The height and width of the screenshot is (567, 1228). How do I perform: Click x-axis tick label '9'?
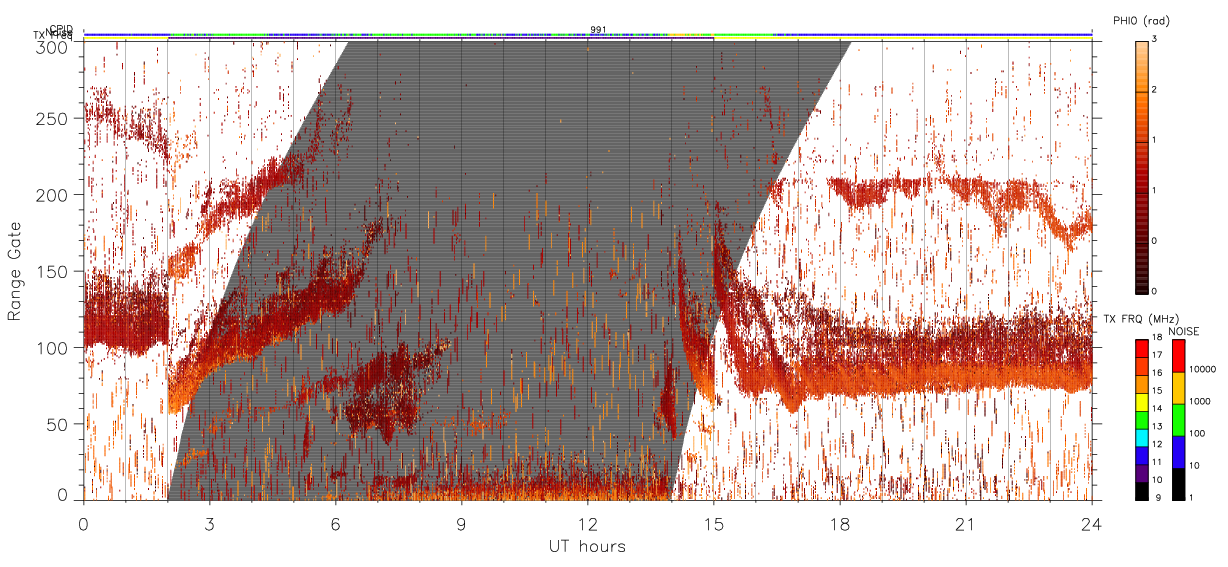tap(462, 524)
